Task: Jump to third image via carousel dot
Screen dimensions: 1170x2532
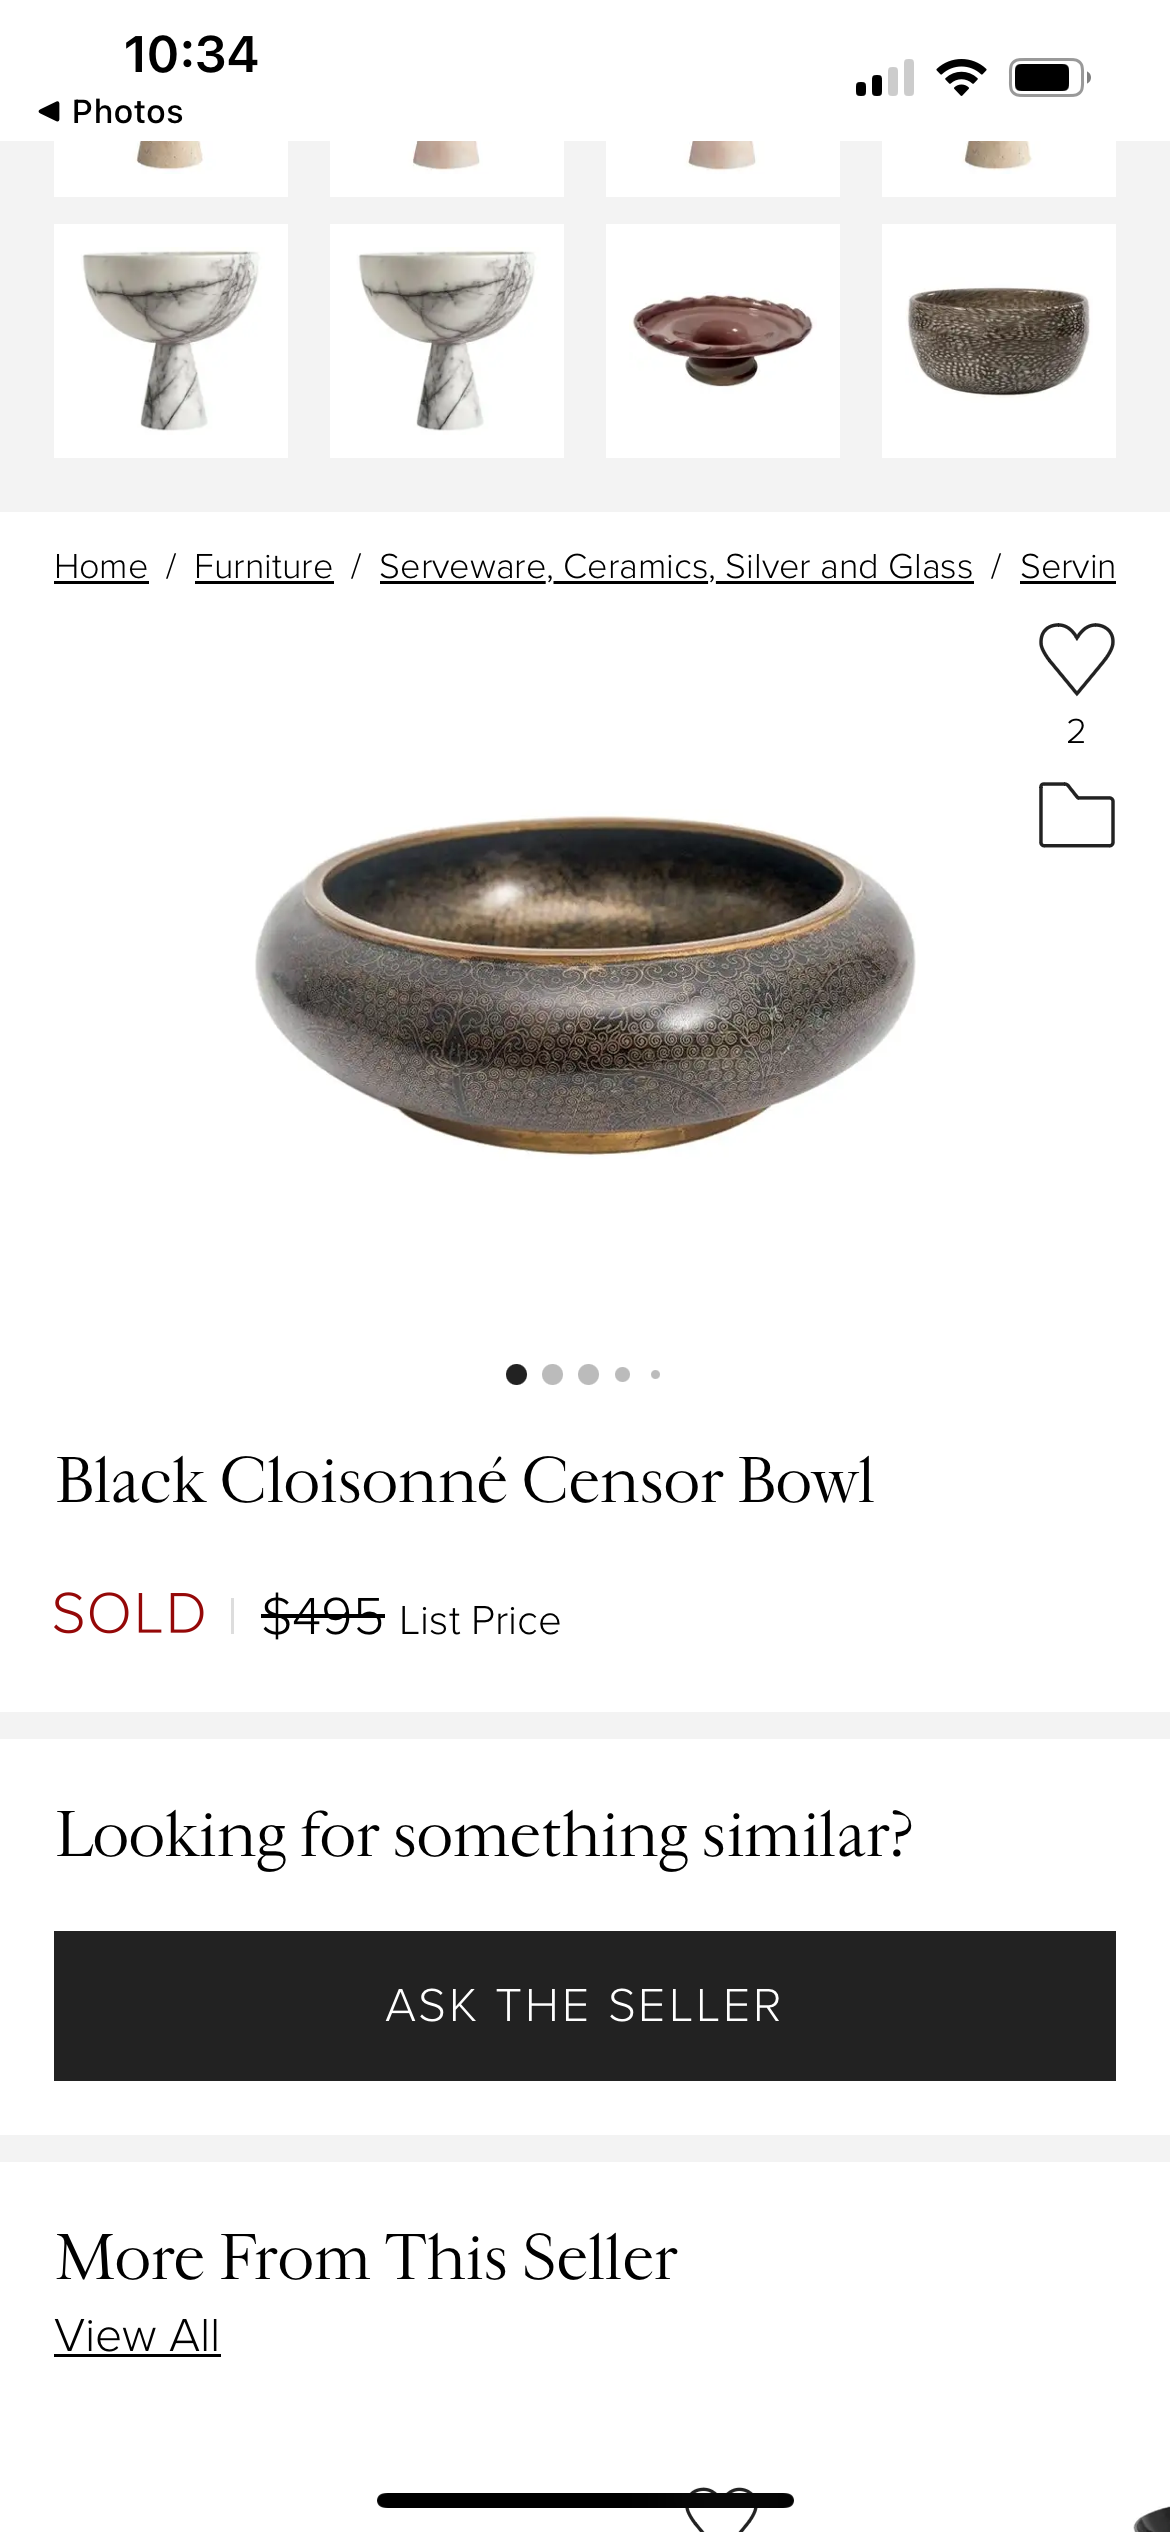Action: coord(588,1375)
